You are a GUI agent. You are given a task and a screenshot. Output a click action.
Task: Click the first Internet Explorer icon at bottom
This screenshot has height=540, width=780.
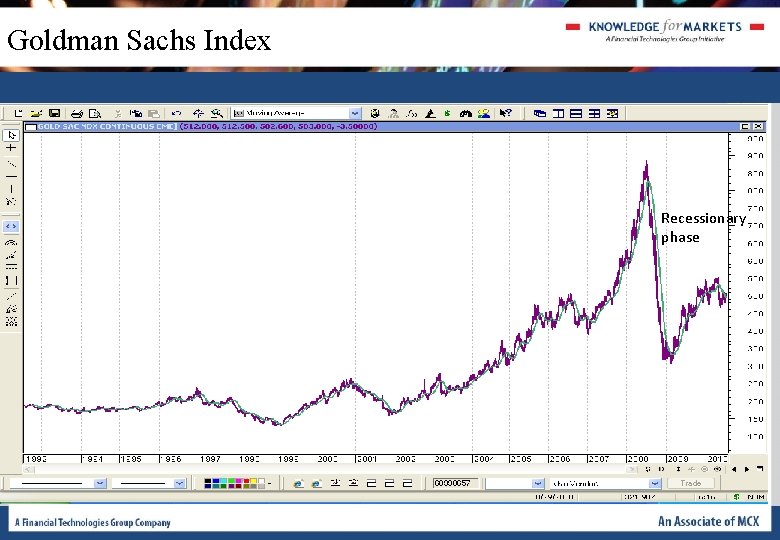298,483
